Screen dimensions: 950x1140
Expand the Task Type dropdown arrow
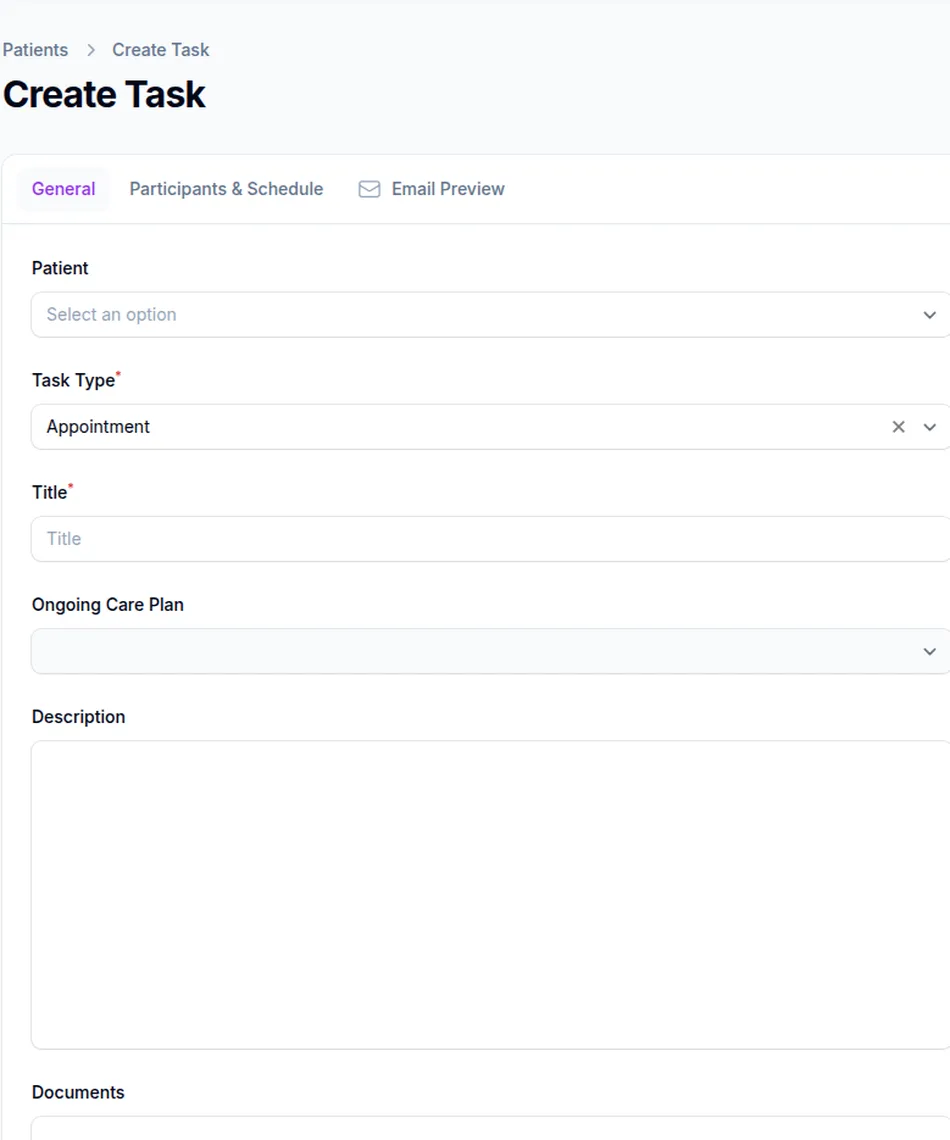930,427
